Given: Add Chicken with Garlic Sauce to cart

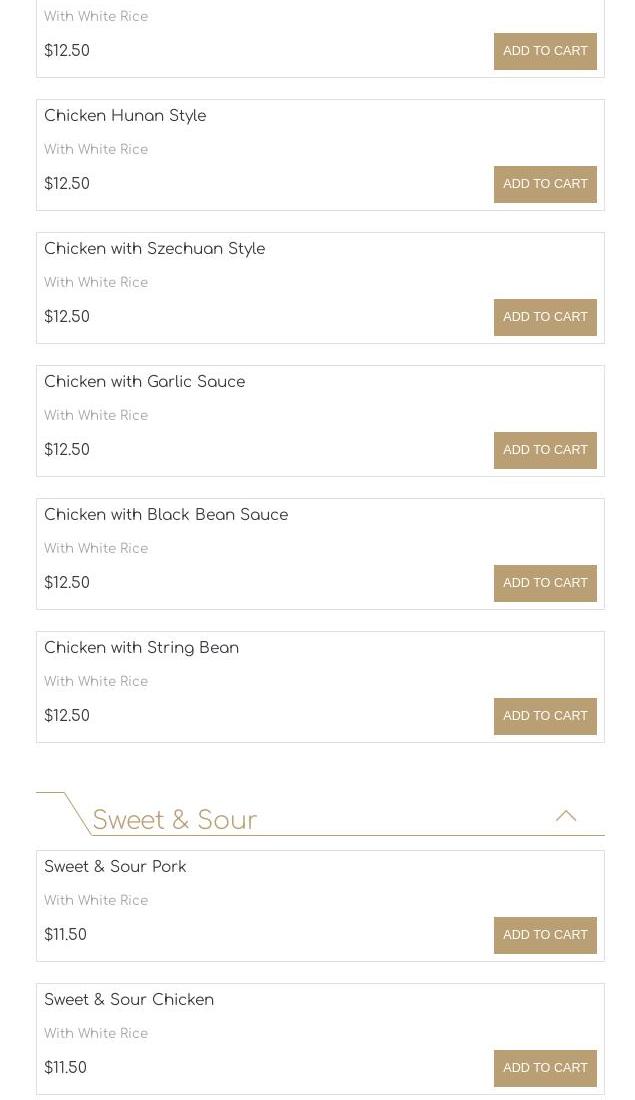Looking at the screenshot, I should pyautogui.click(x=545, y=450).
